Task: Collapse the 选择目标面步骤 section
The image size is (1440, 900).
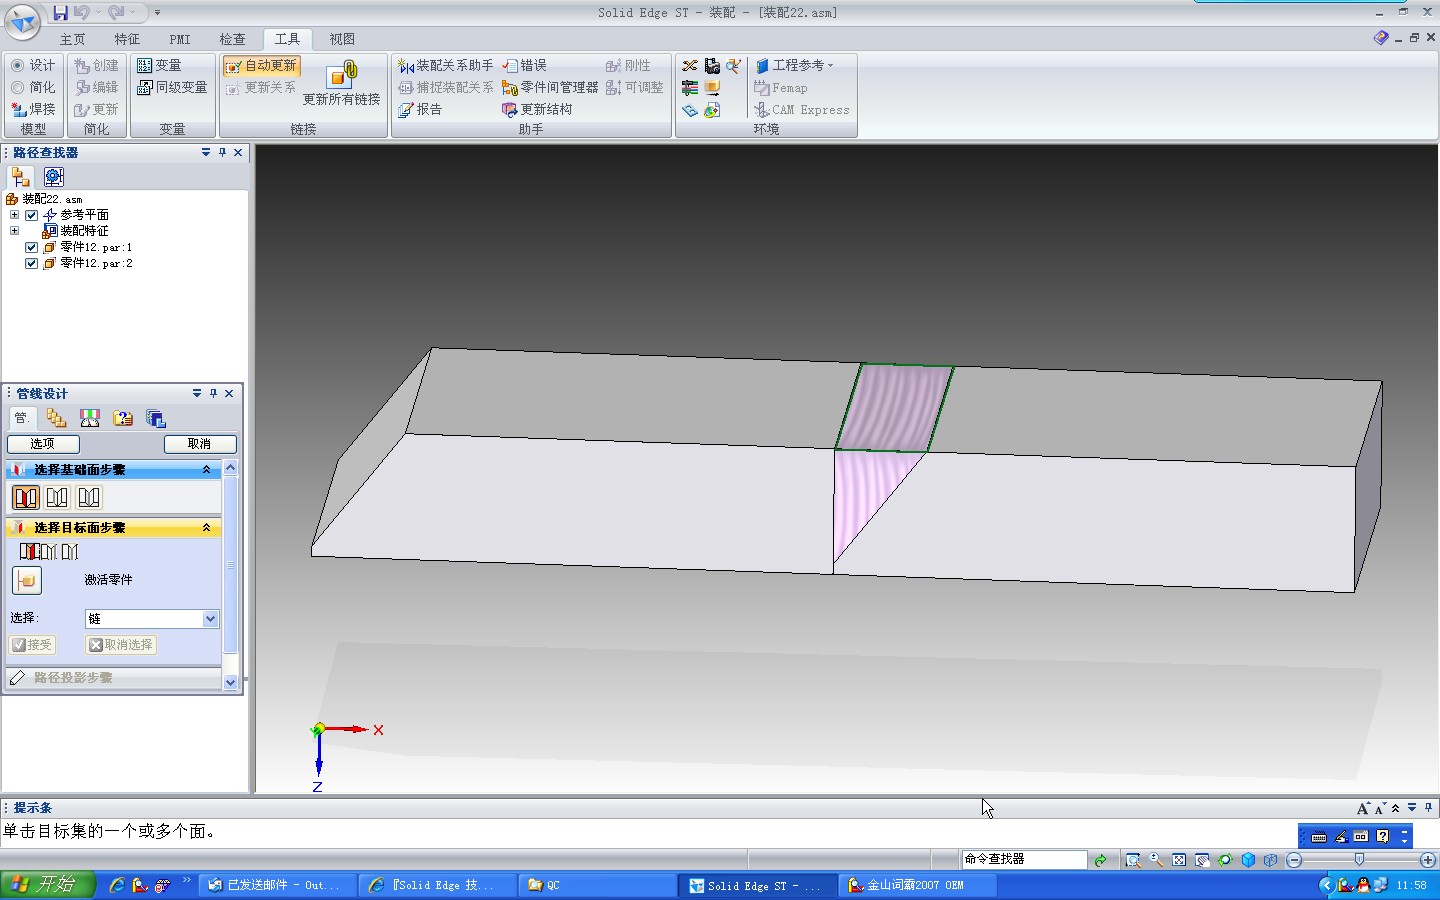Action: (x=207, y=528)
